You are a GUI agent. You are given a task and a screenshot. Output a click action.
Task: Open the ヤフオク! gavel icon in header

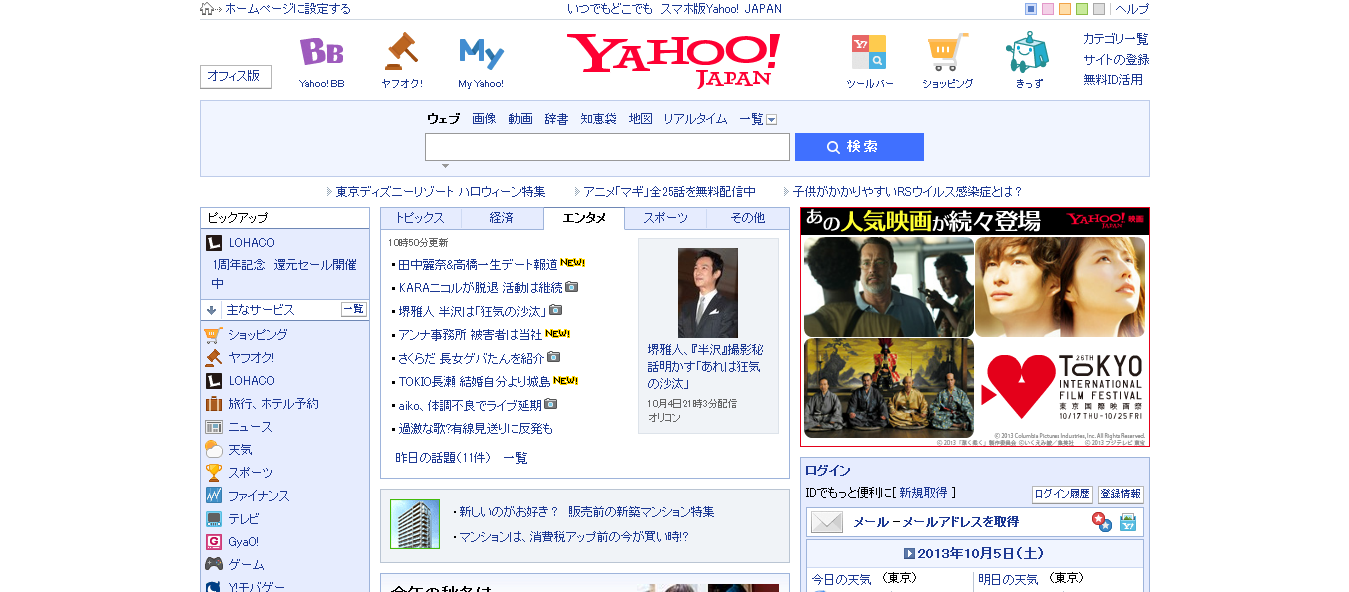pos(401,52)
